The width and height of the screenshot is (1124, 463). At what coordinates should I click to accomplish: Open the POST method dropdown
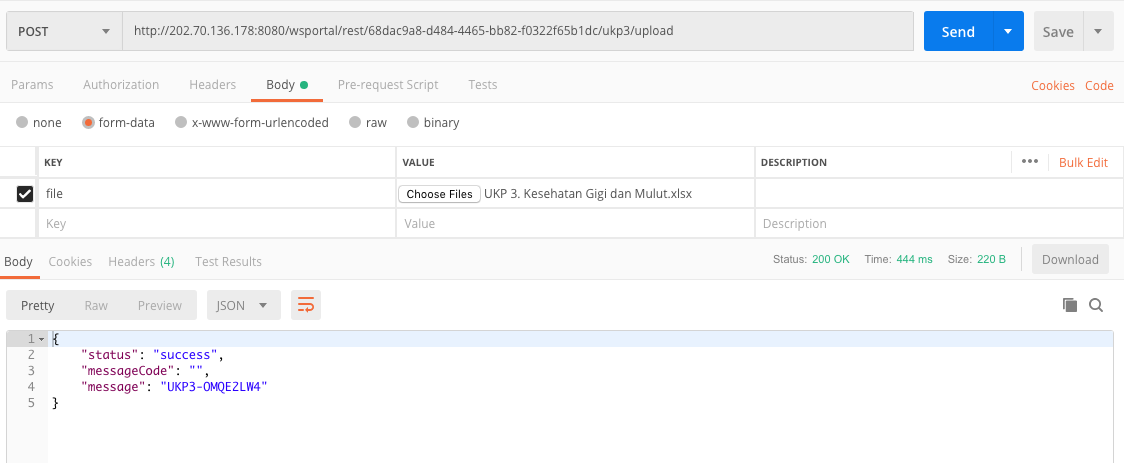click(x=65, y=32)
